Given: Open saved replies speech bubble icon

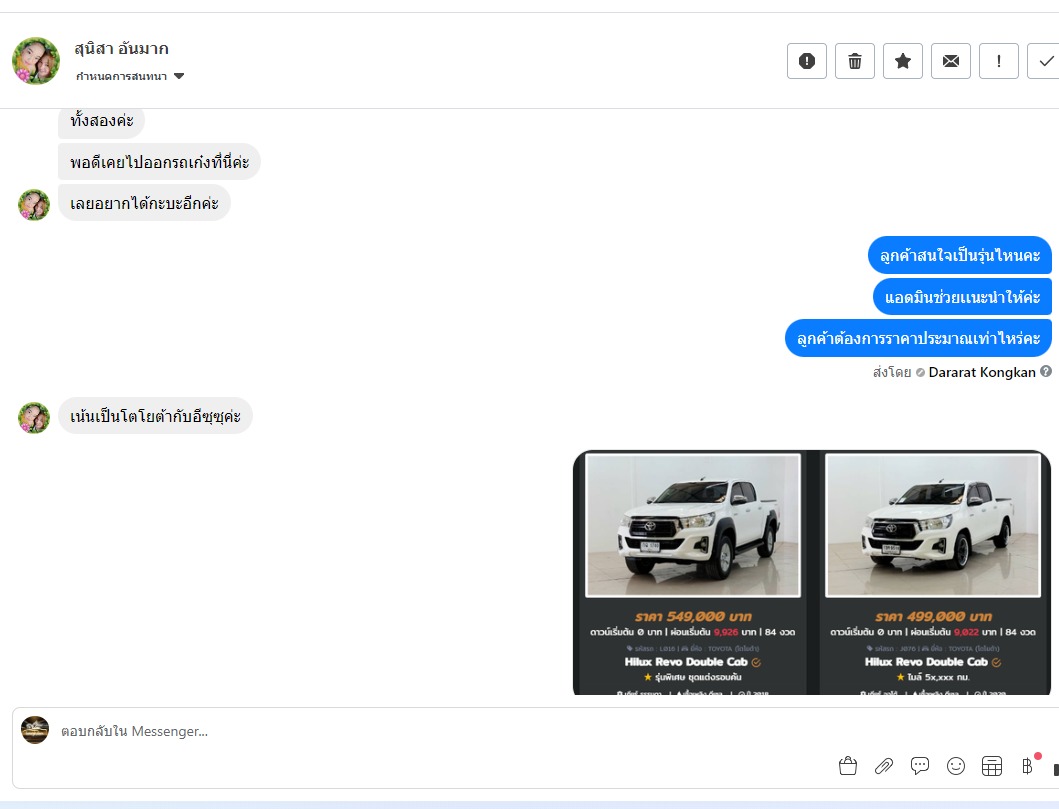Looking at the screenshot, I should click(x=920, y=766).
